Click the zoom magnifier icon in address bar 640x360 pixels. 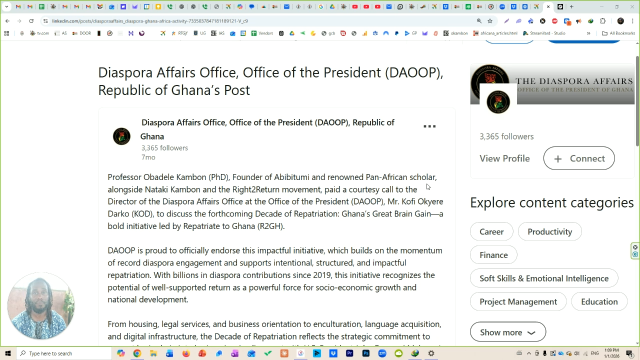coord(479,21)
